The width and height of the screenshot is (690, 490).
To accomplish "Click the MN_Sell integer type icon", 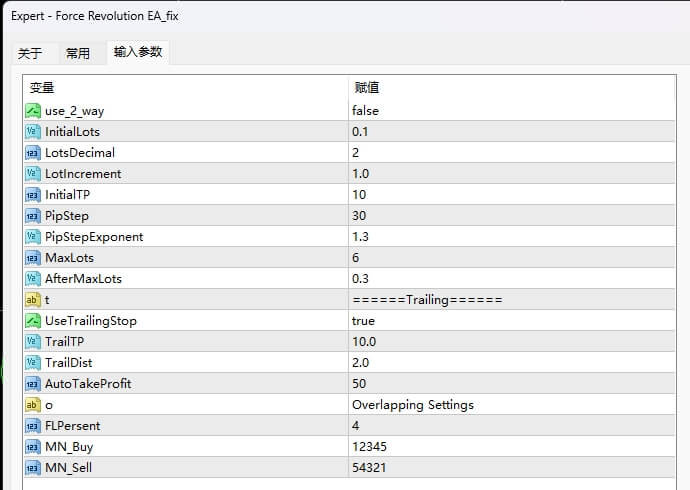I will tap(32, 468).
